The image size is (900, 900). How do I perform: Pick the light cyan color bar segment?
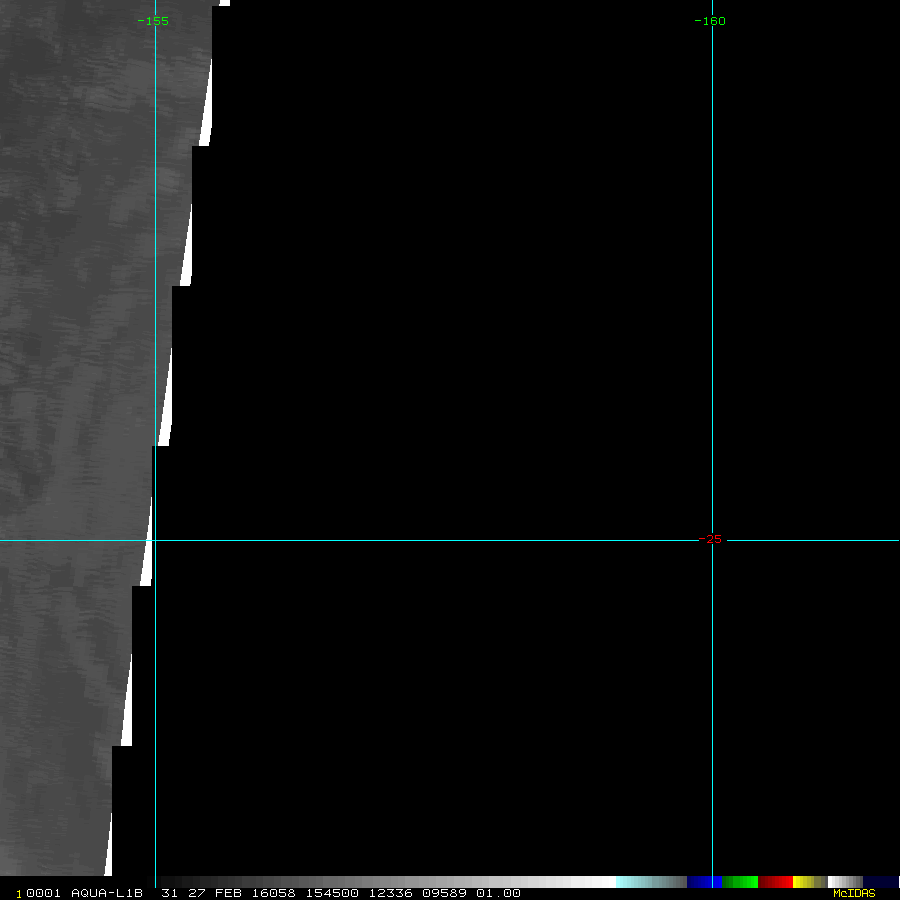(634, 882)
